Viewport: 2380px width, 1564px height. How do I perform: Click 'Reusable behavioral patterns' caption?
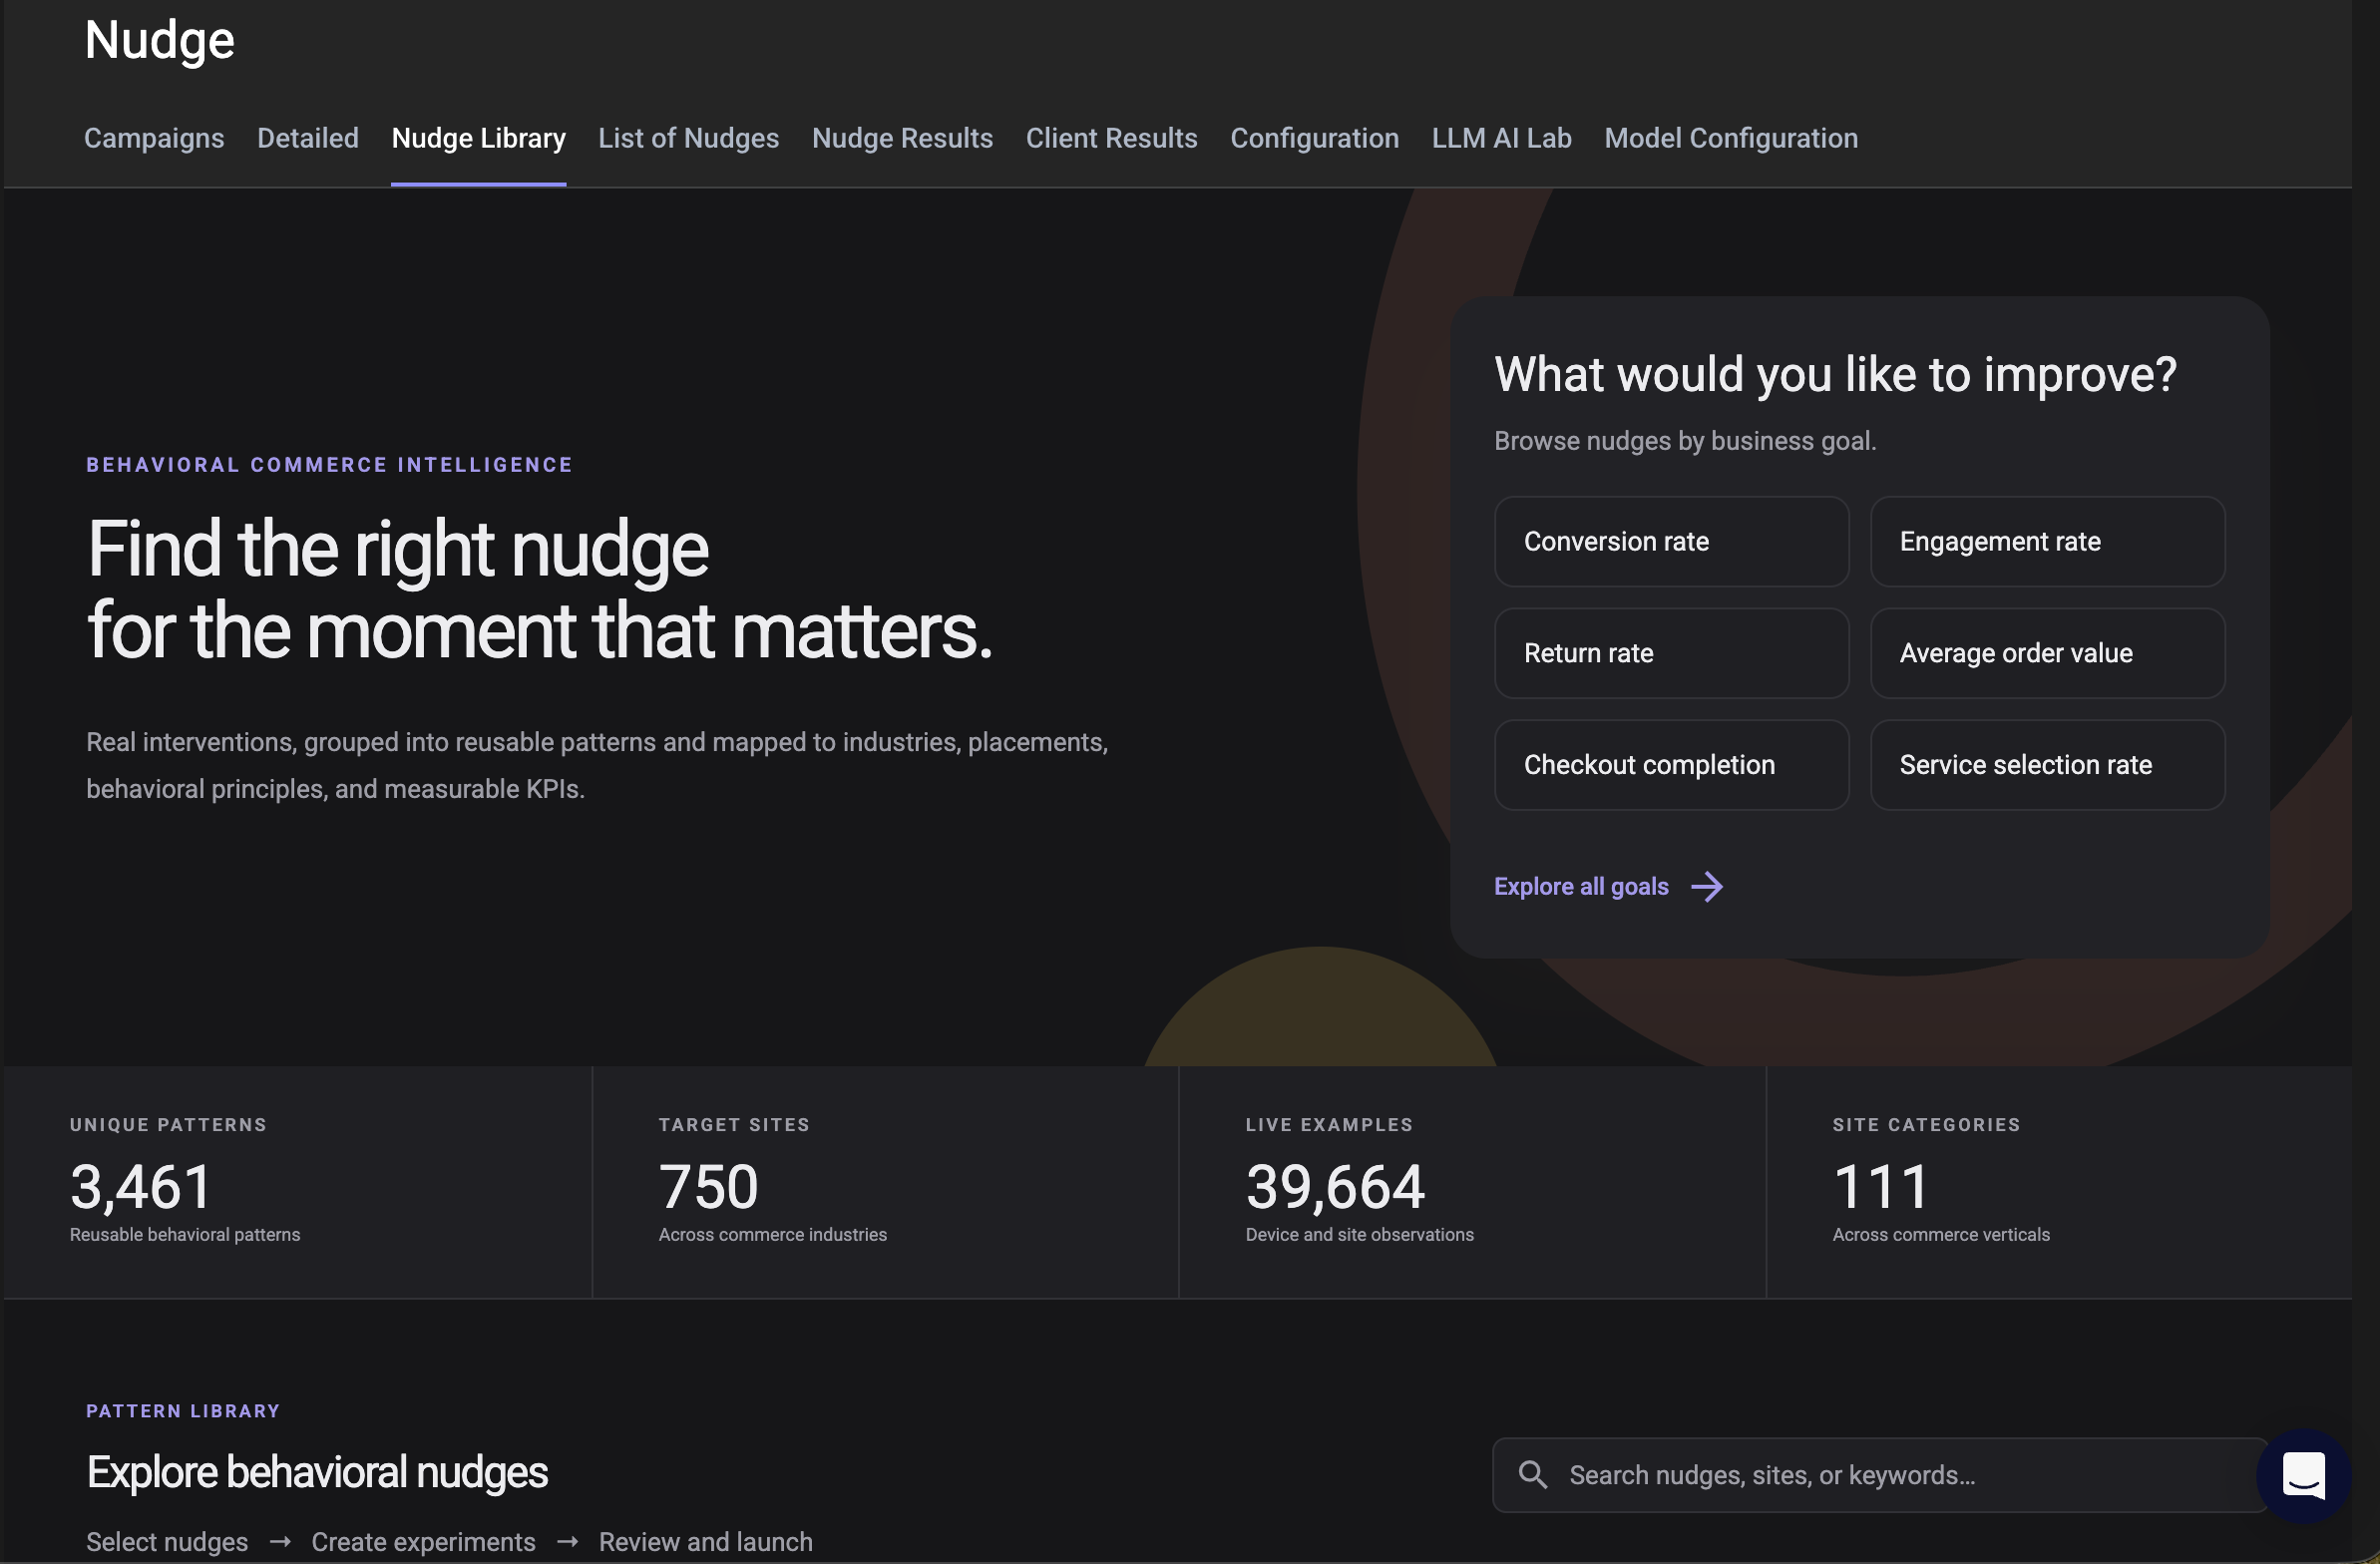click(x=185, y=1235)
